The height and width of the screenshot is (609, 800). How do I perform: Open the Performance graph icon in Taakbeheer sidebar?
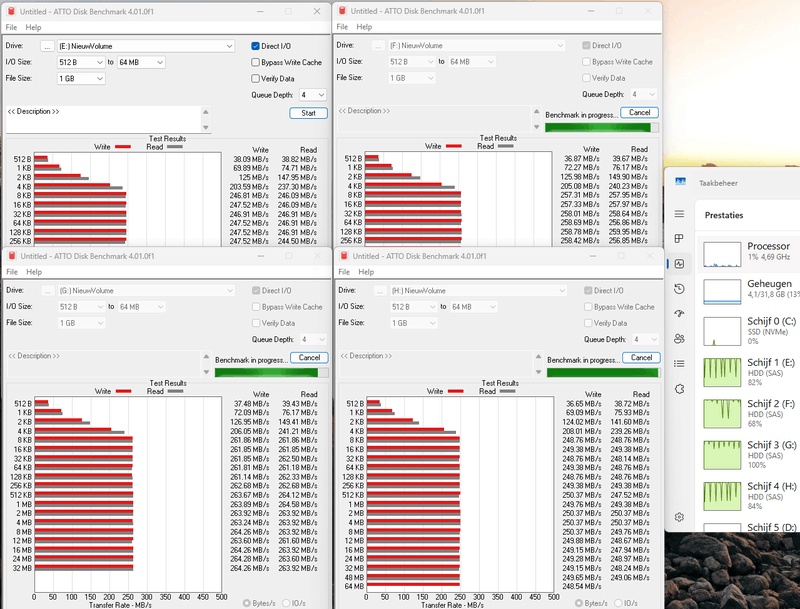click(x=679, y=261)
